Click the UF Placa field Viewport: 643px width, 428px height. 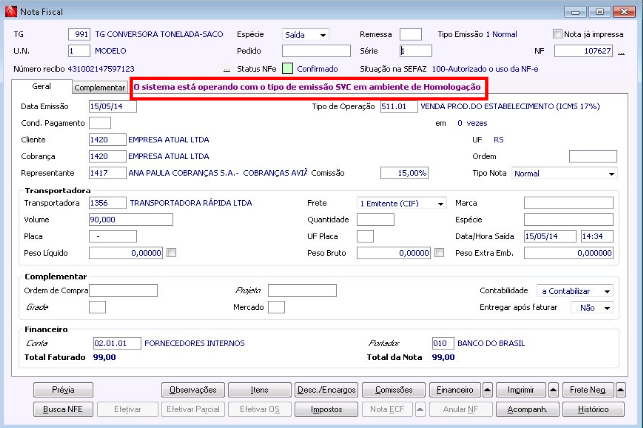(365, 236)
